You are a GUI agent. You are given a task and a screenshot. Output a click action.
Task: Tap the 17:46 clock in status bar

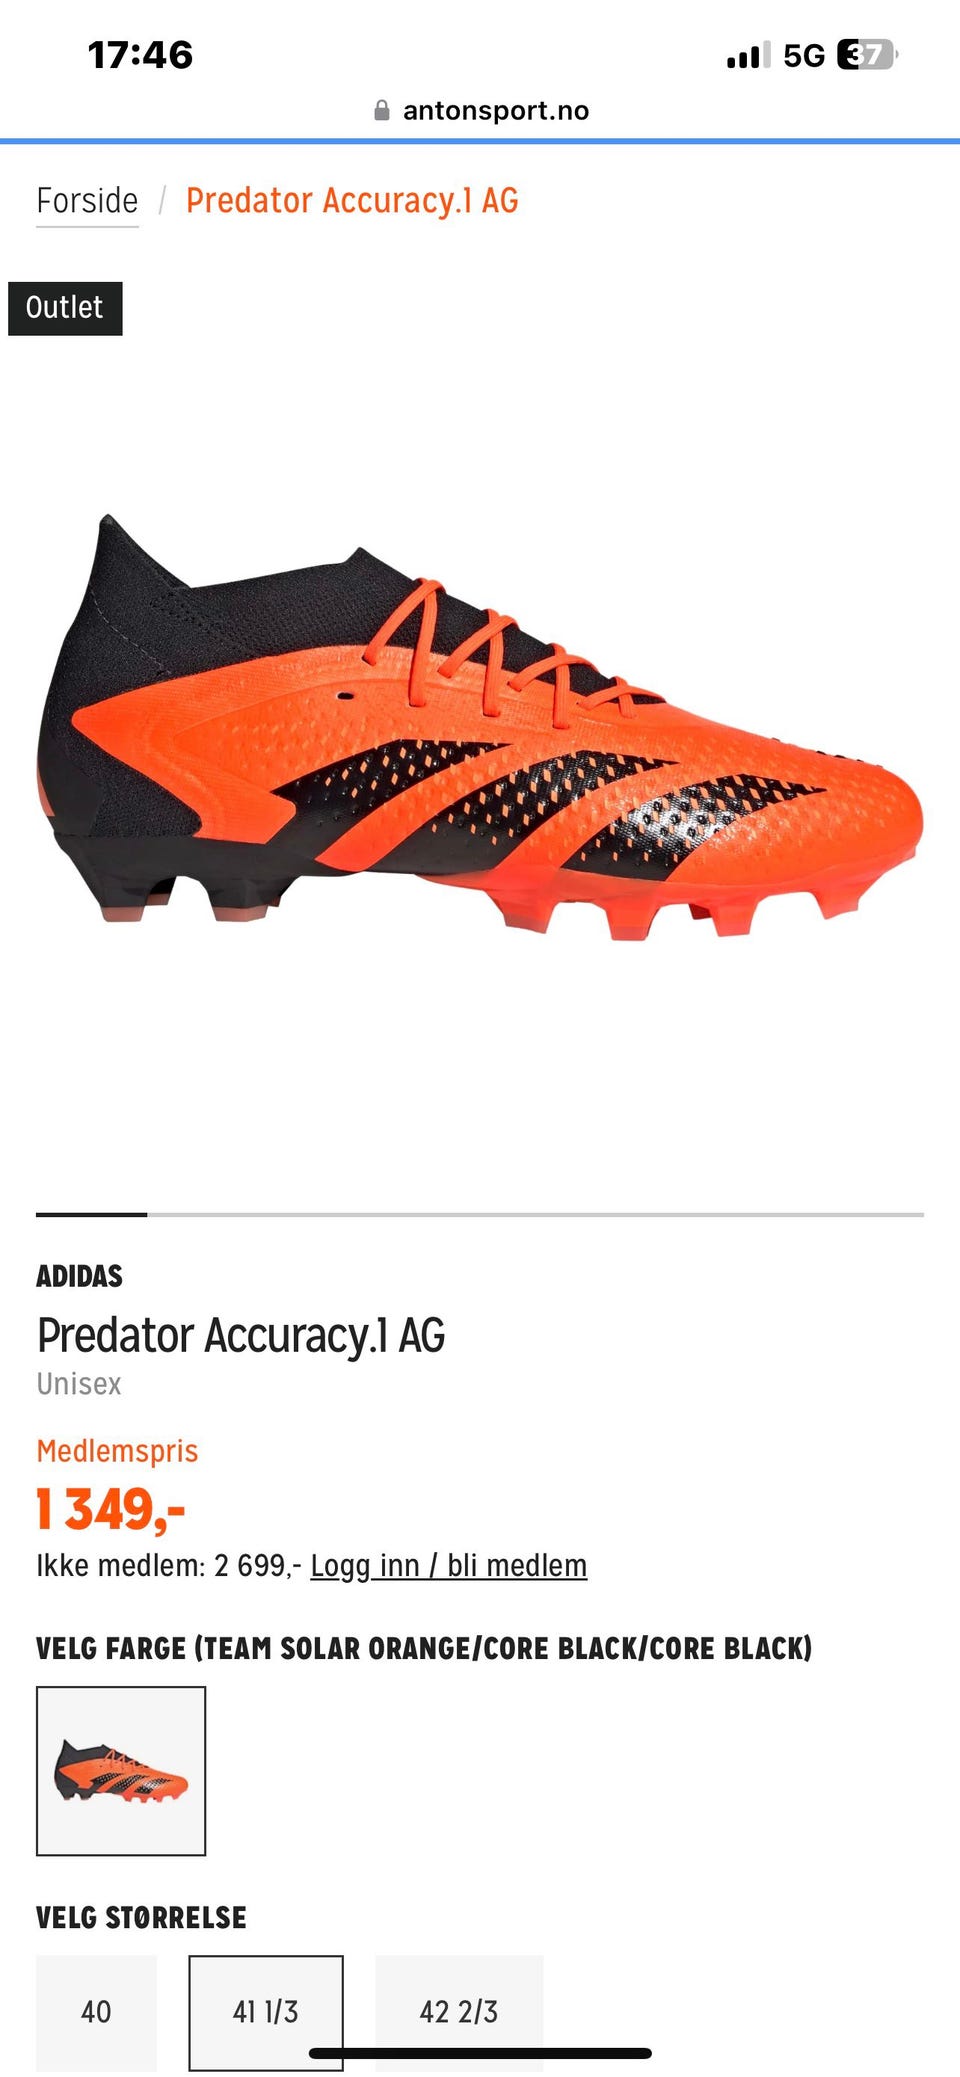tap(140, 55)
